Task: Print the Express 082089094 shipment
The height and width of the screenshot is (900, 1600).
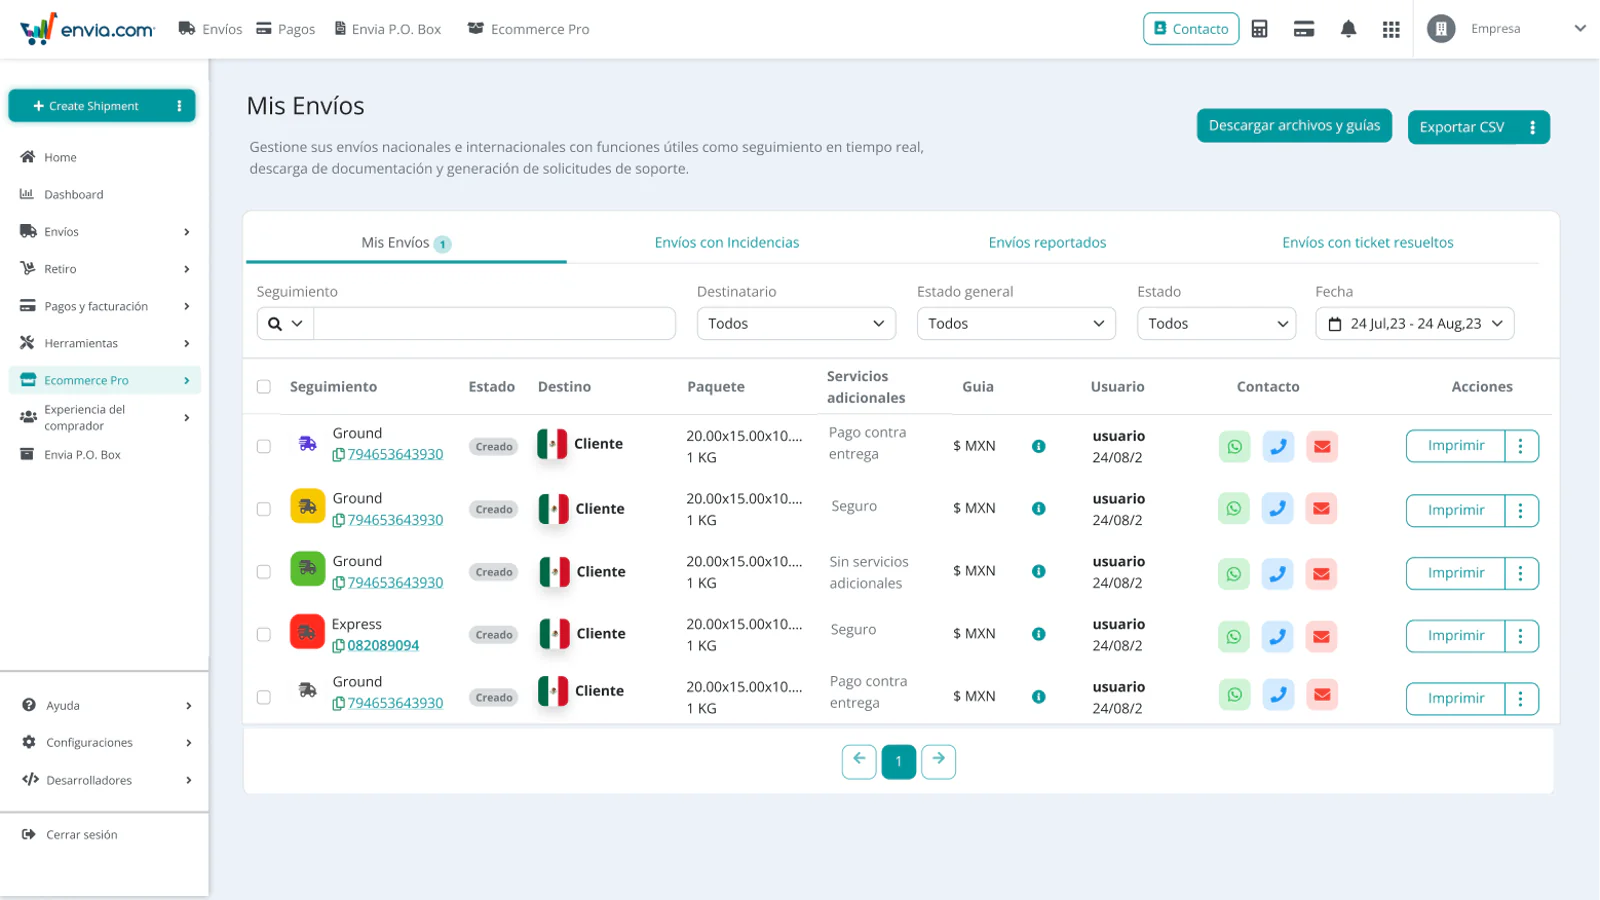Action: point(1455,636)
